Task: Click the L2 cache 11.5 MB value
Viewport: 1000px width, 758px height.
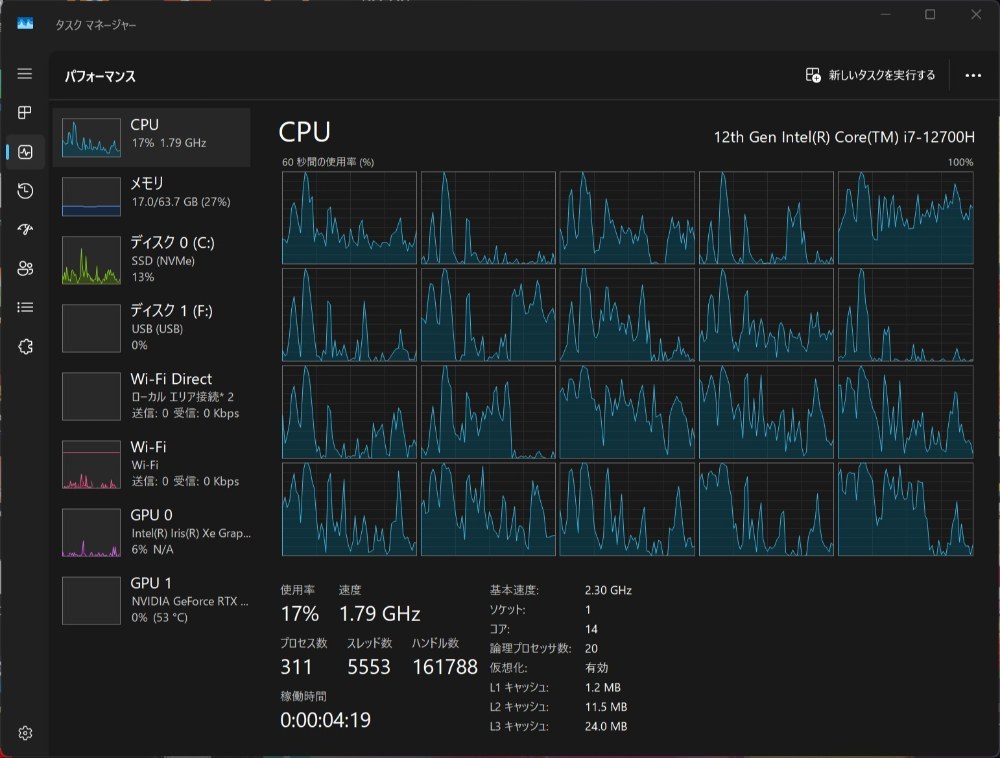Action: point(606,707)
